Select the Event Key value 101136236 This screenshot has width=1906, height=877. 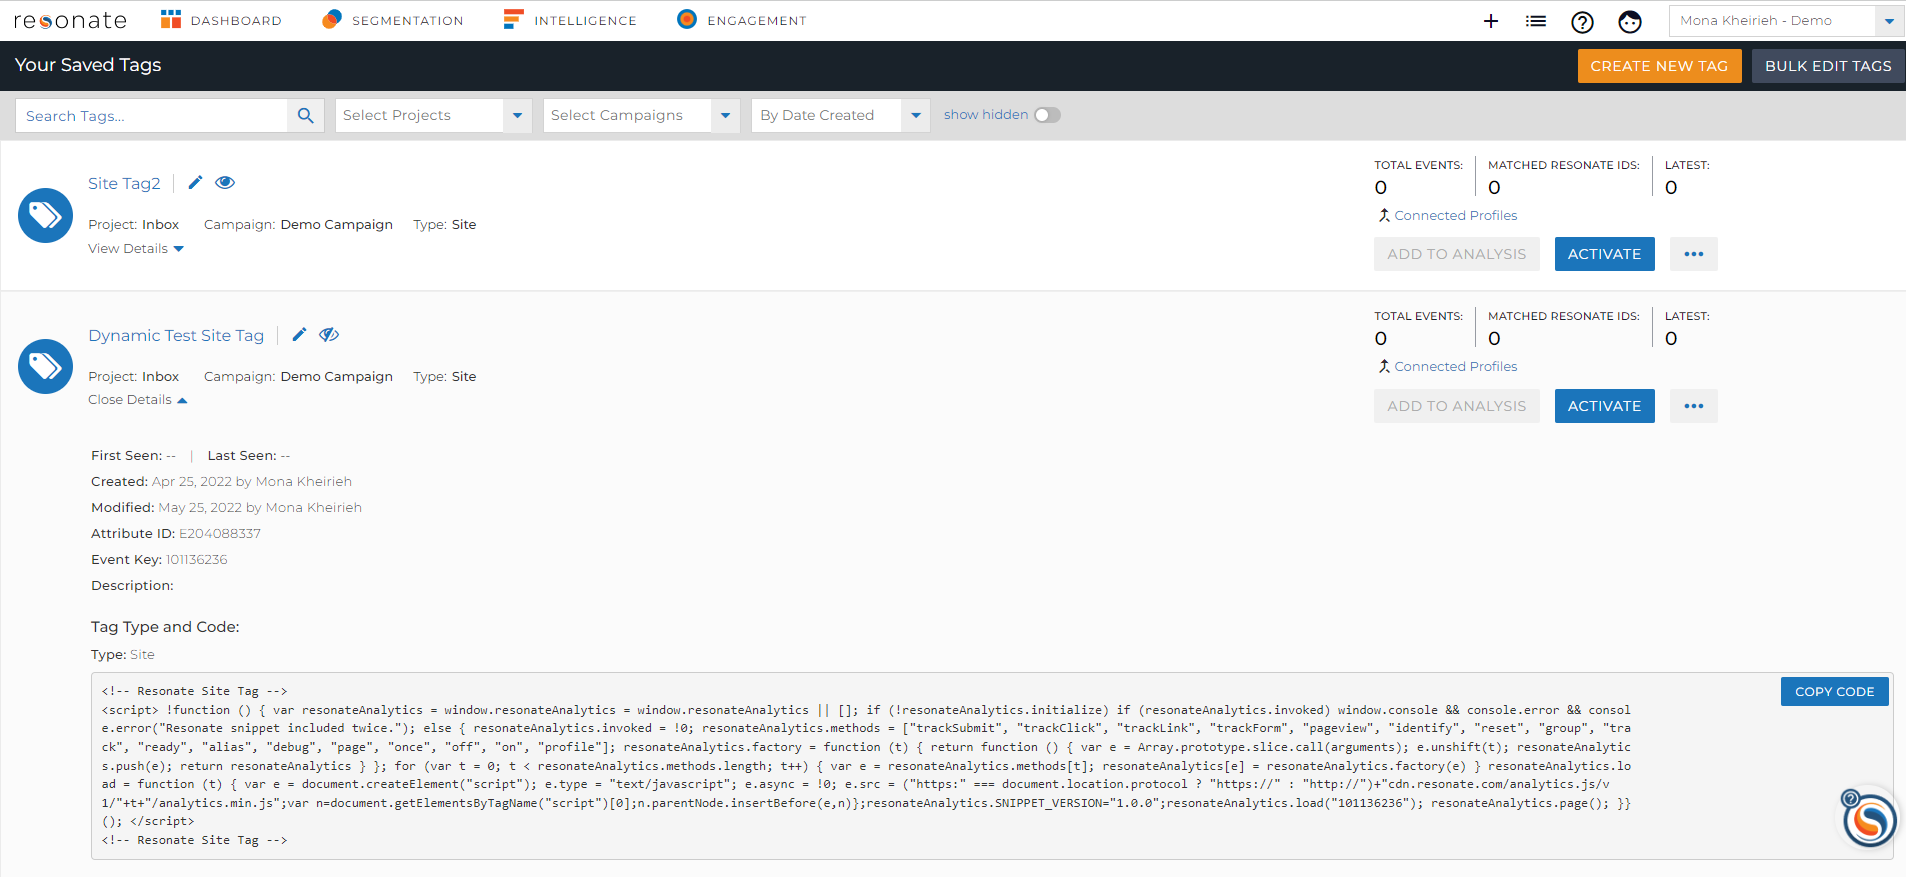pos(197,560)
